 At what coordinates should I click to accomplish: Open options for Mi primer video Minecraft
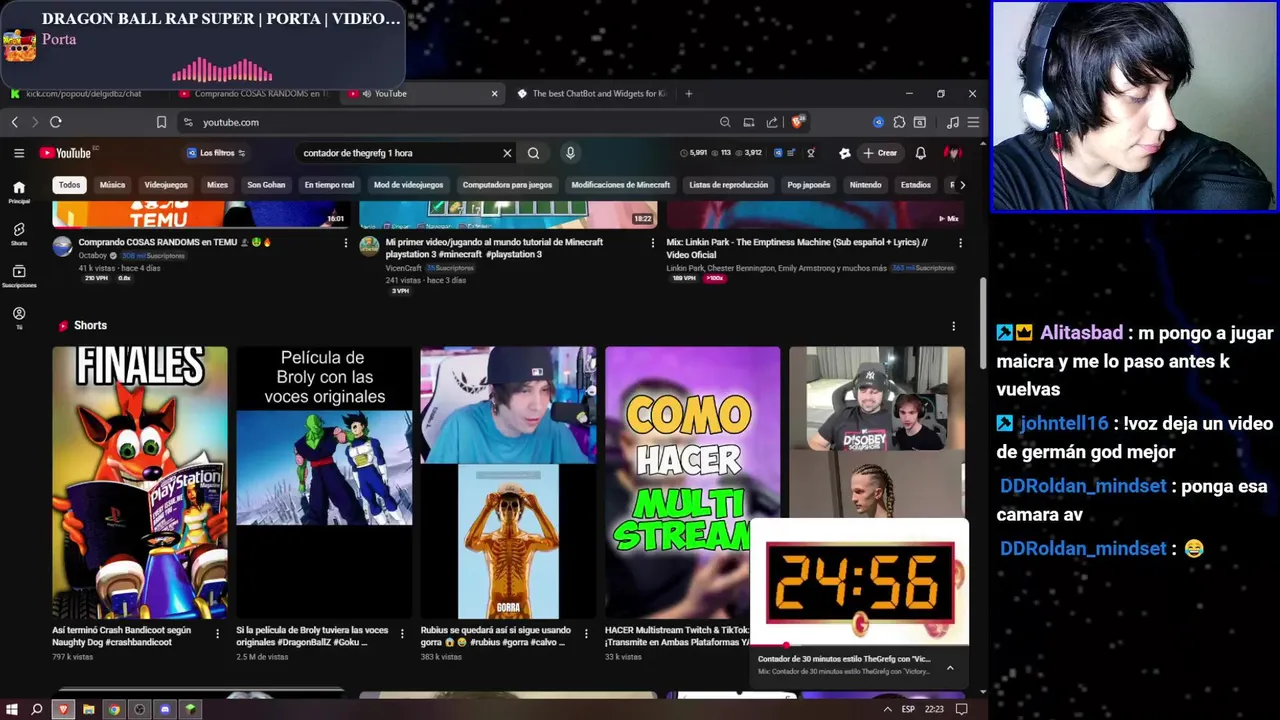coord(653,243)
